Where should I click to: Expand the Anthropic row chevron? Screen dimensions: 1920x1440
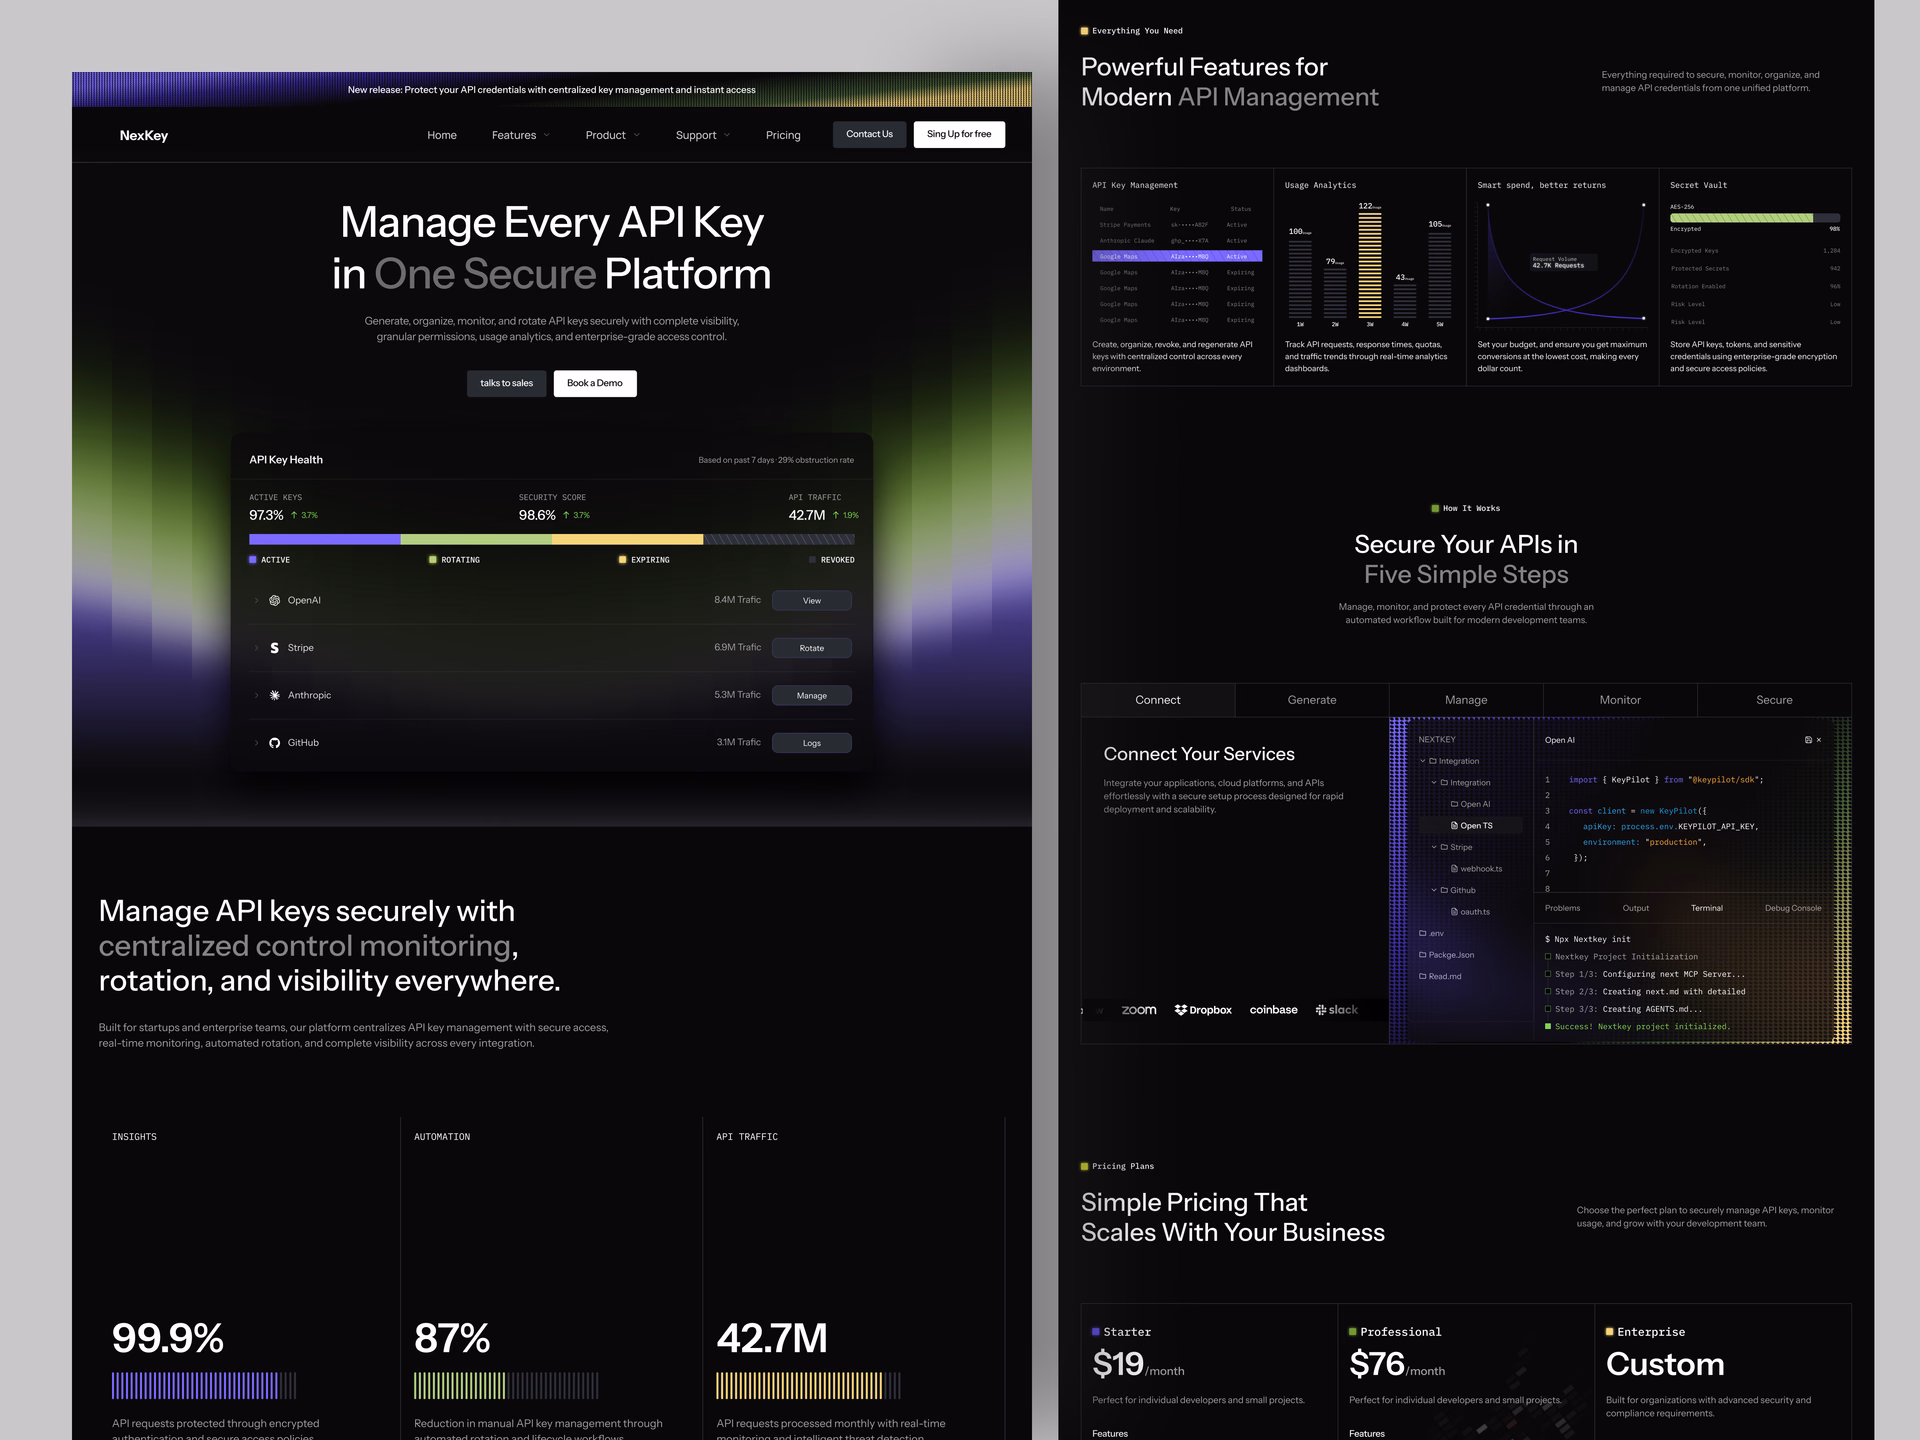(x=256, y=695)
